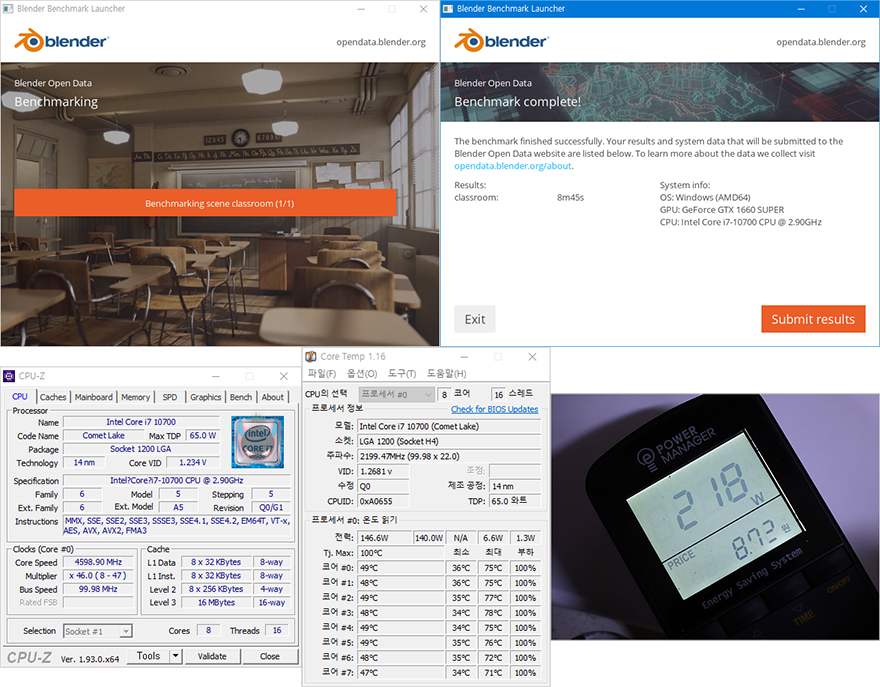Click the GPU: GeForce GTX 1660 SUPER line

point(722,210)
